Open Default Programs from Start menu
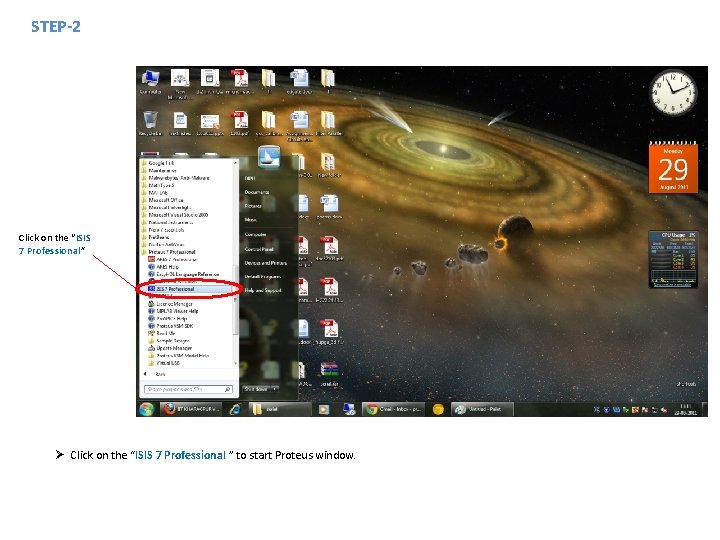Viewport: 720px width, 540px height. pyautogui.click(x=263, y=277)
